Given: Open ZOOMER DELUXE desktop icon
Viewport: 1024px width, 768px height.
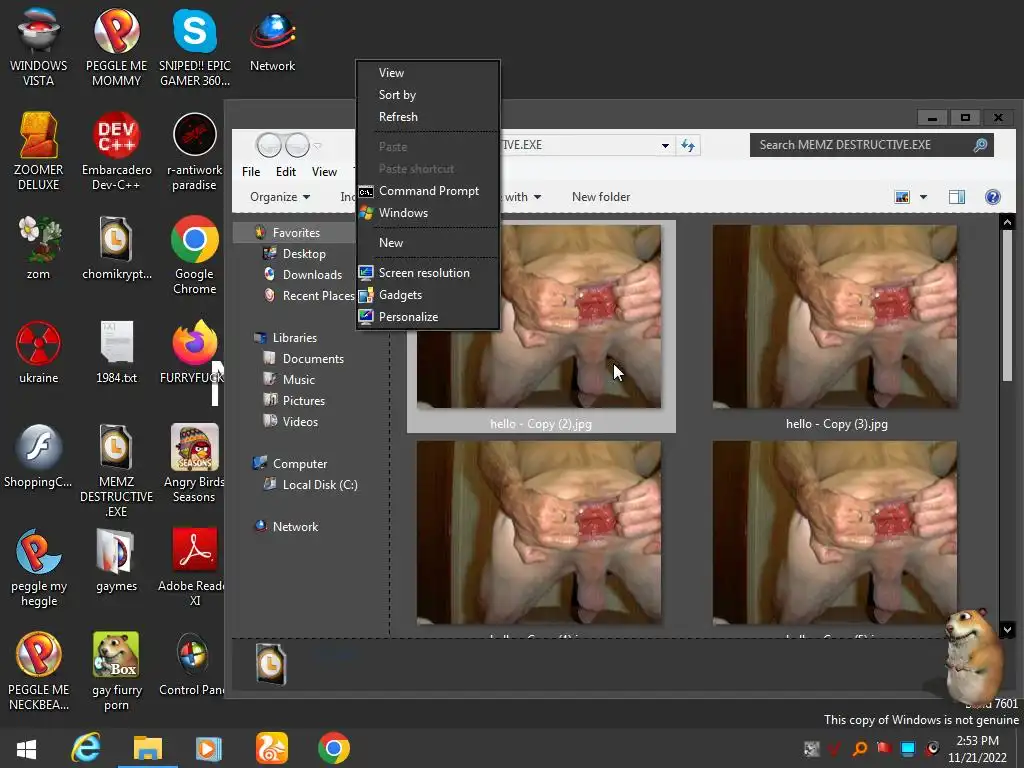Looking at the screenshot, I should click(39, 151).
